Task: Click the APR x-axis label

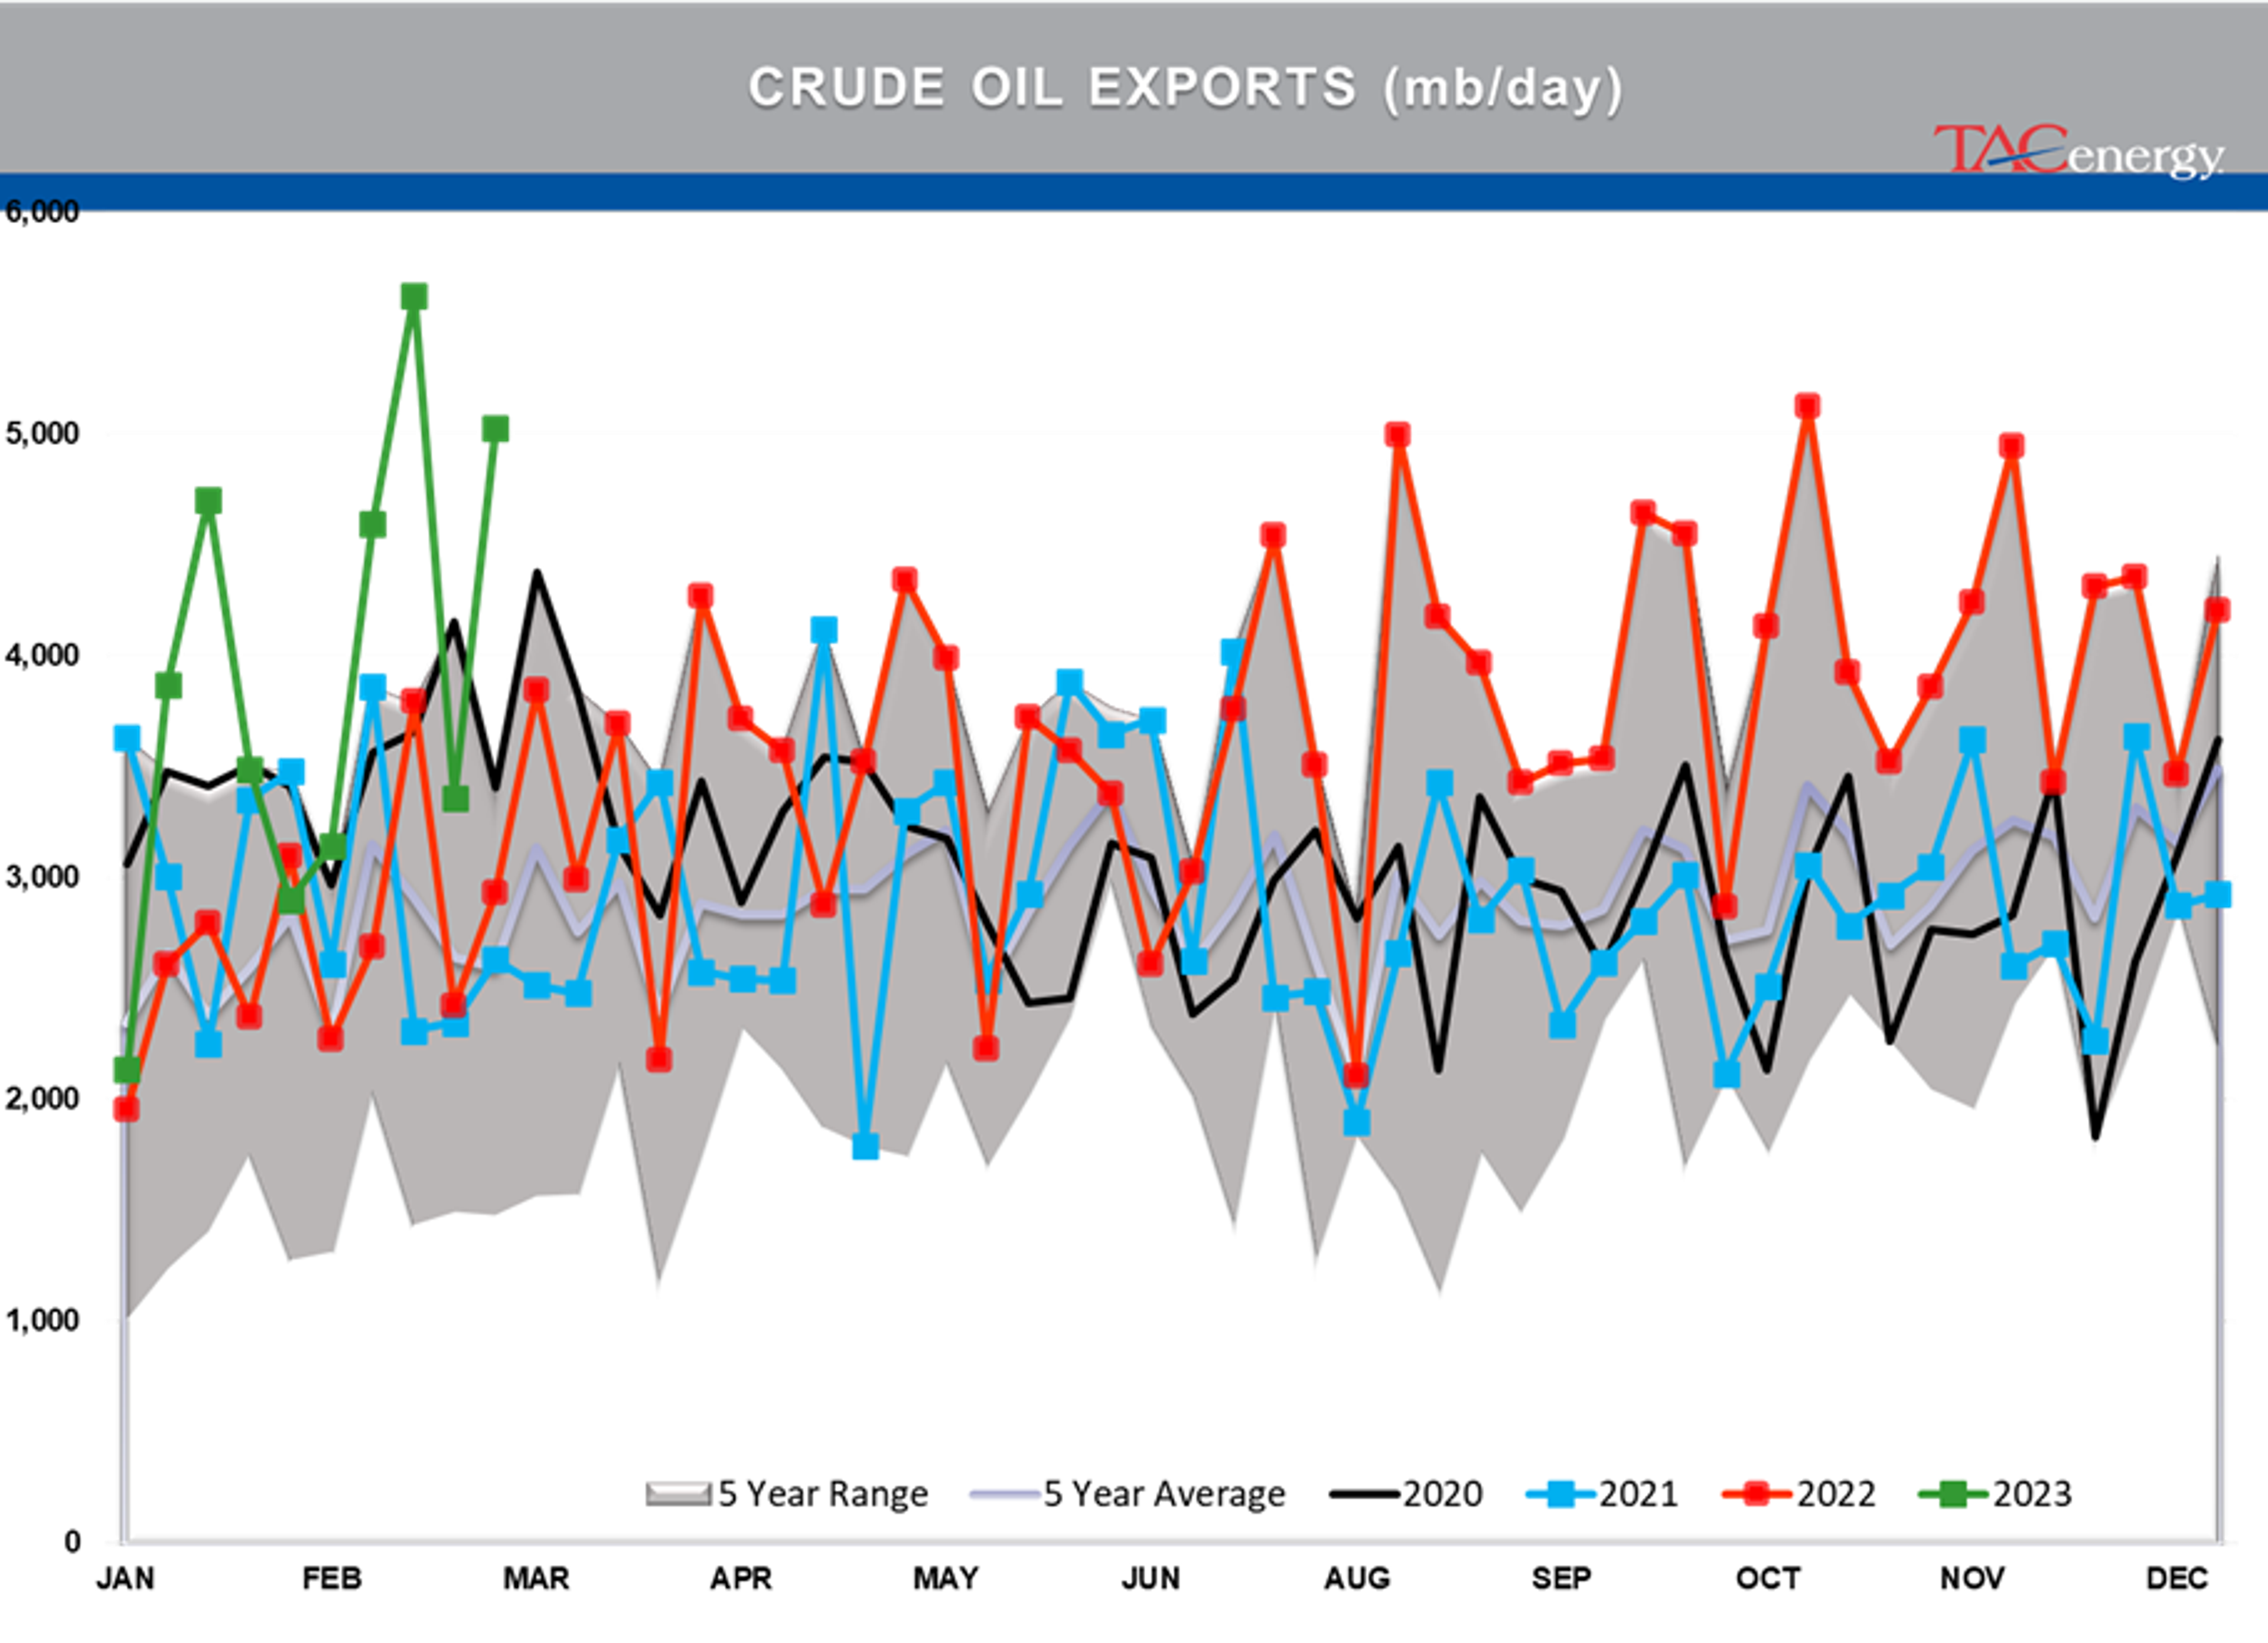Action: pyautogui.click(x=741, y=1578)
